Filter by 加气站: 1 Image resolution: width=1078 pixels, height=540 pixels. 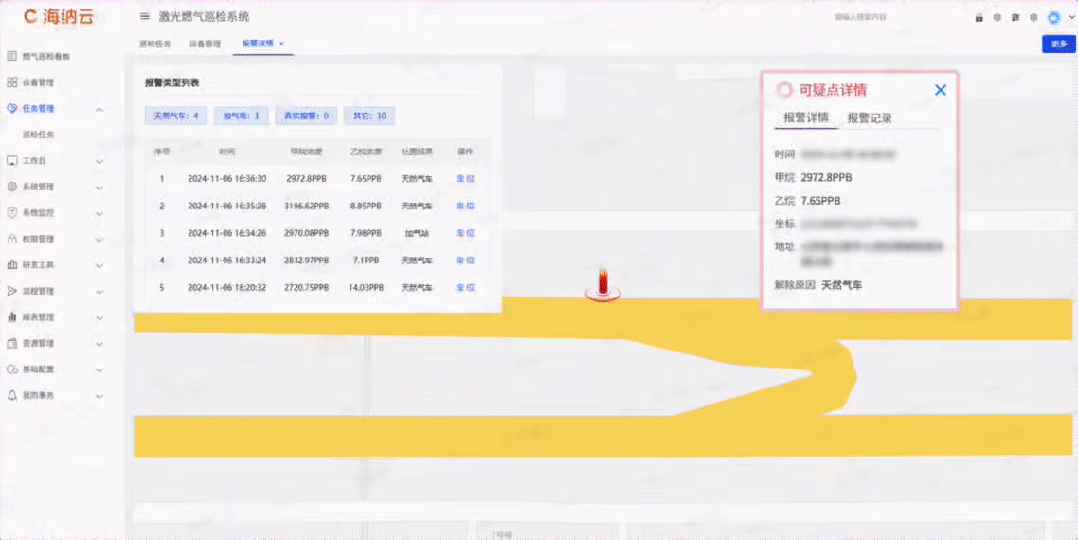[241, 116]
